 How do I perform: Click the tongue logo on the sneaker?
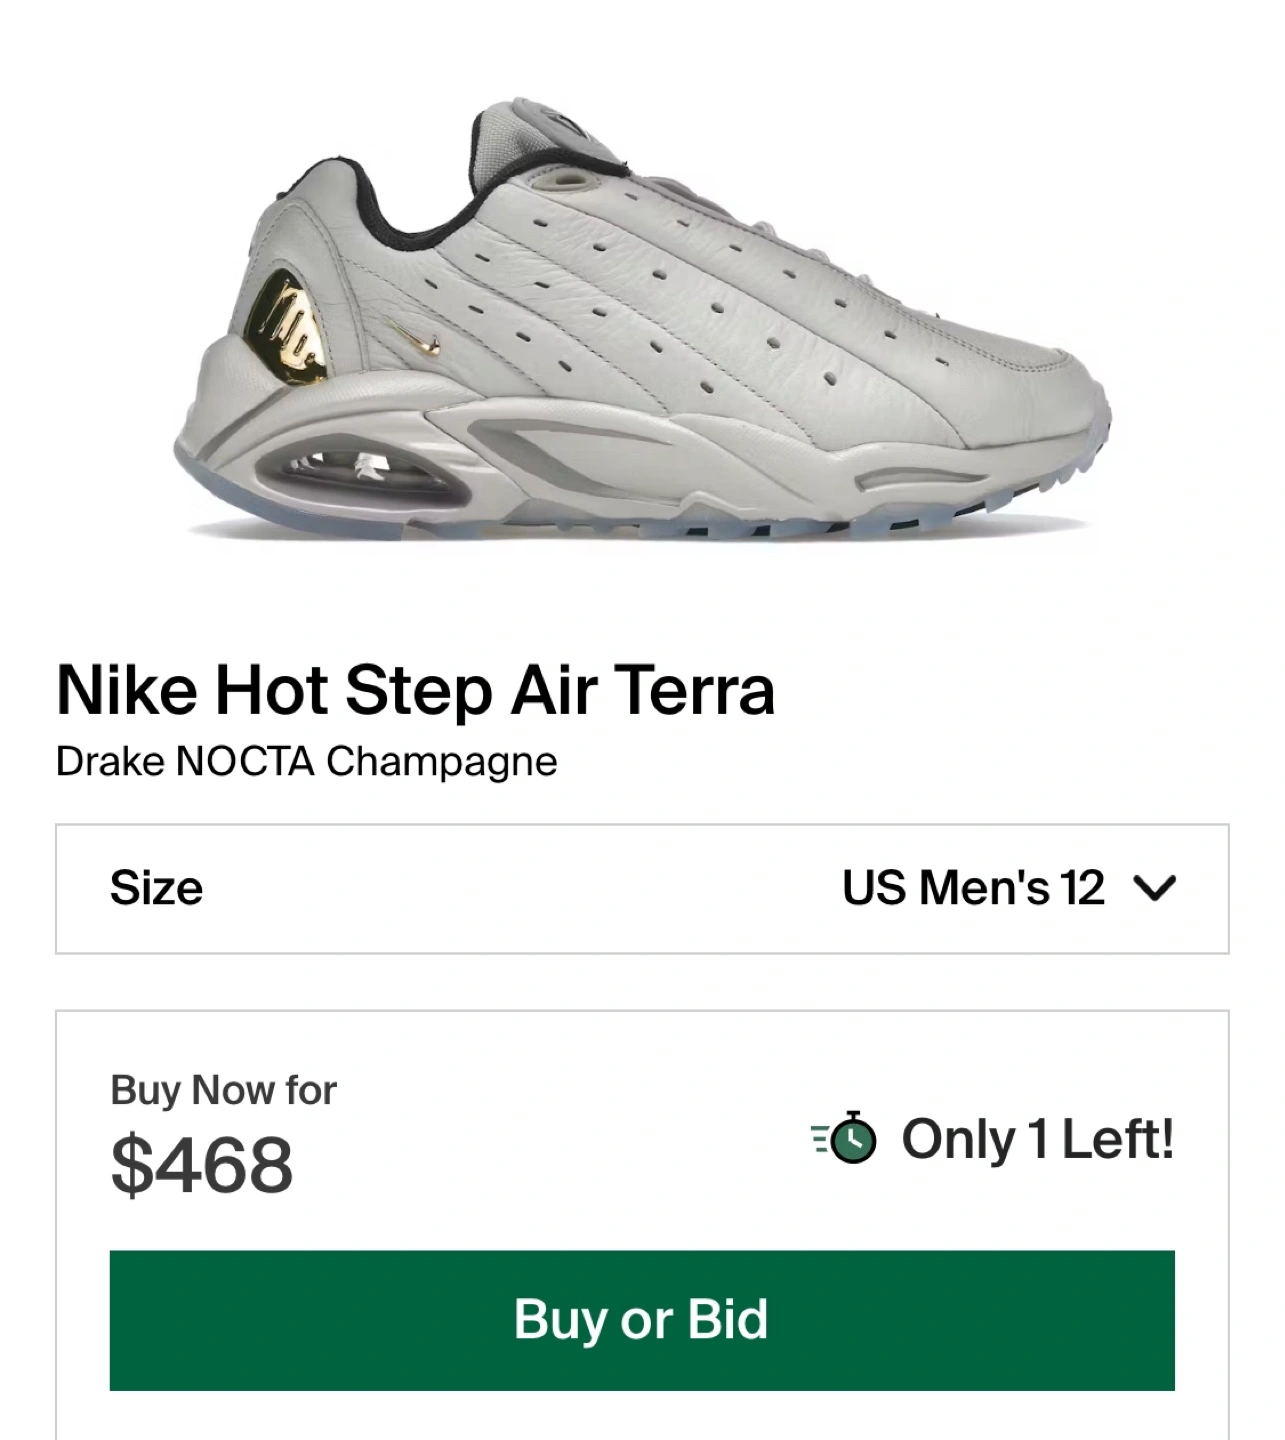[572, 123]
